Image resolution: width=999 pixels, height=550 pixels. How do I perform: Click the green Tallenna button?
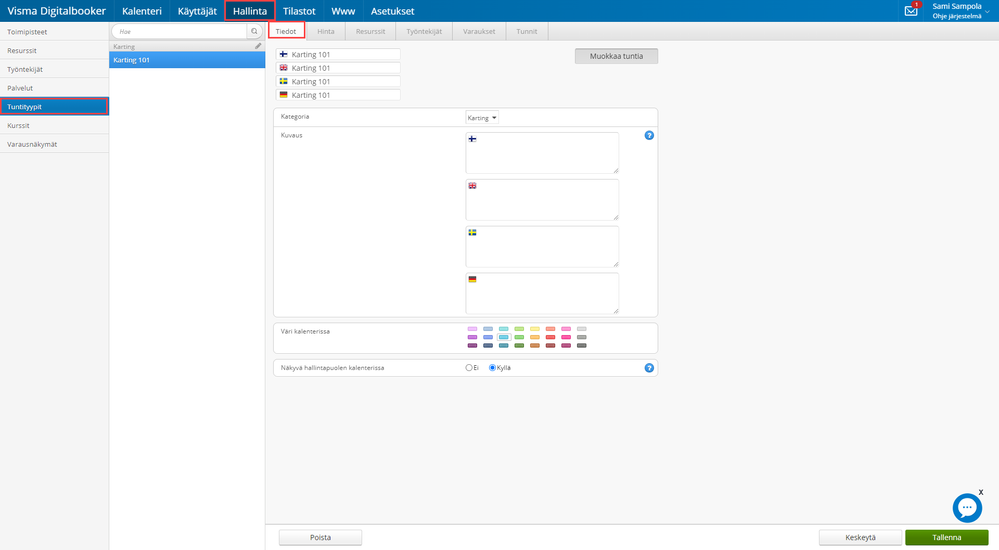click(x=947, y=537)
